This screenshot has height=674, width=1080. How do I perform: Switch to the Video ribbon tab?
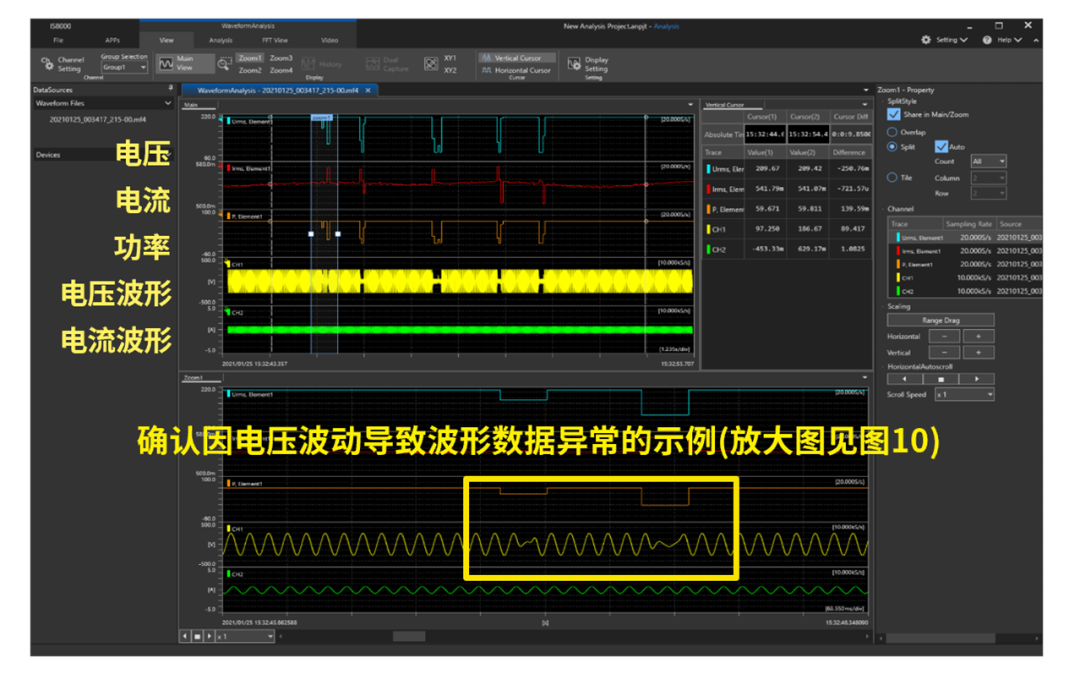pyautogui.click(x=329, y=40)
